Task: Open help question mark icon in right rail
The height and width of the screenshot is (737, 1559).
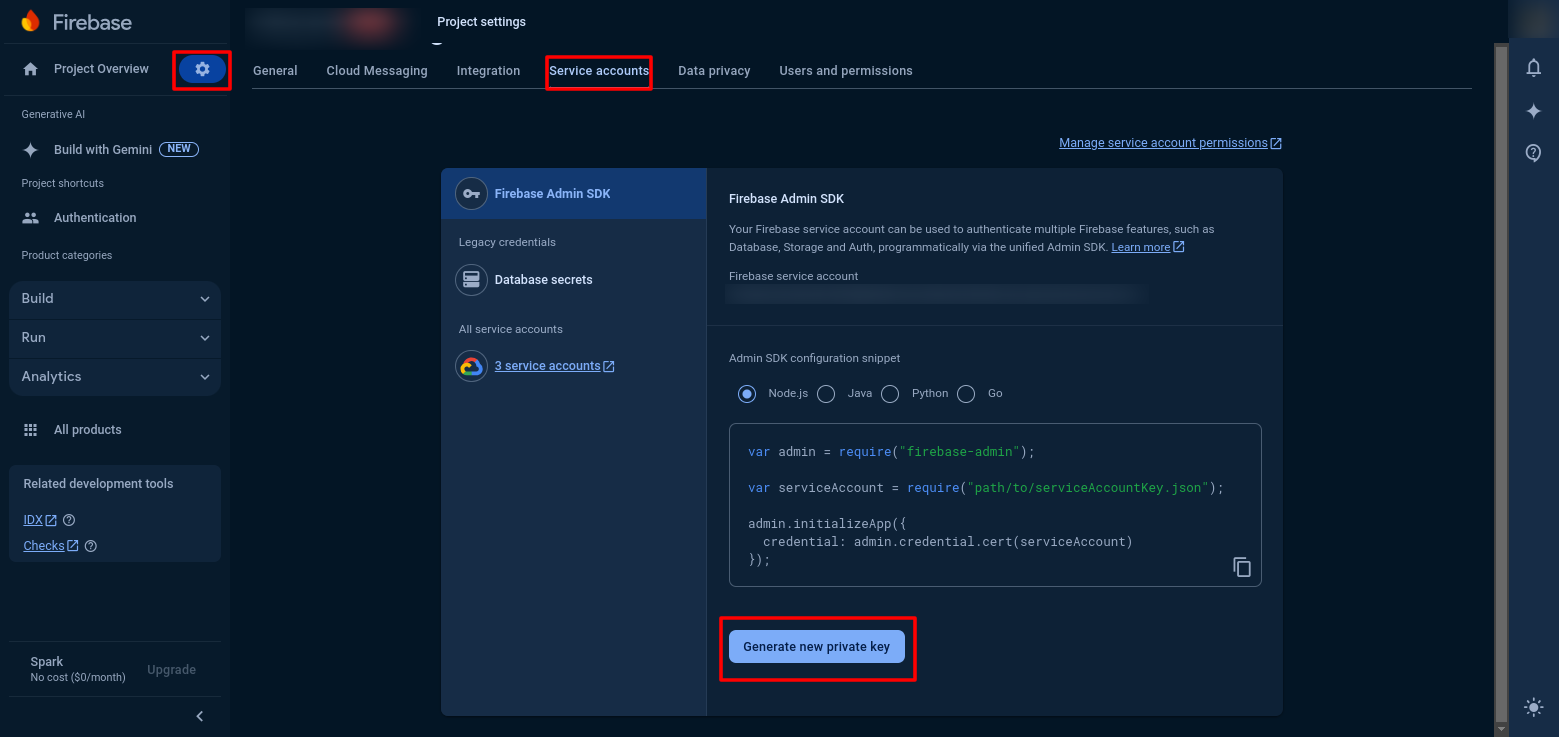Action: tap(1533, 153)
